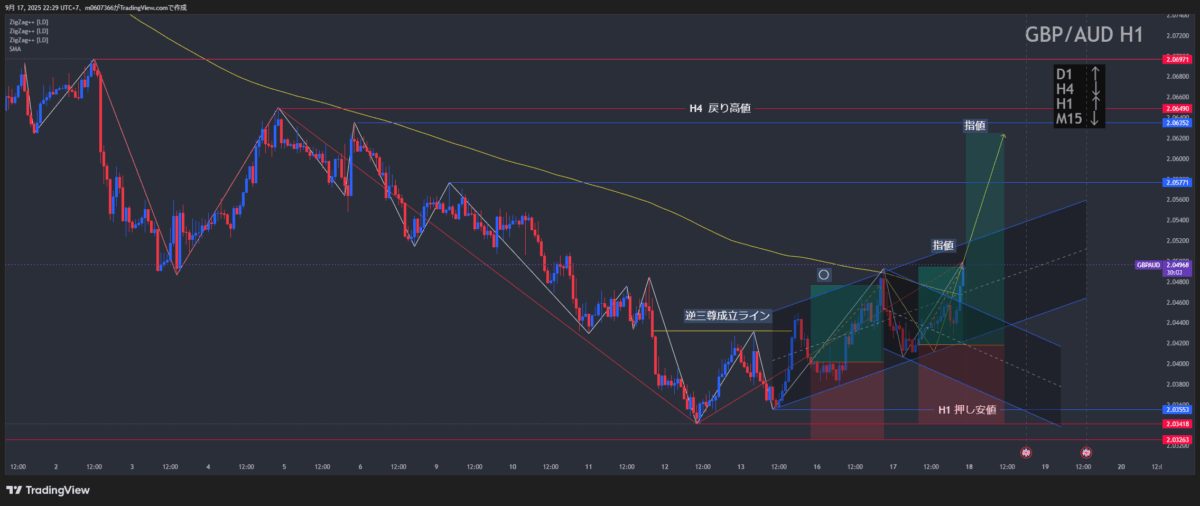Click the H4 down arrow indicator
The width and height of the screenshot is (1200, 506).
click(1096, 89)
